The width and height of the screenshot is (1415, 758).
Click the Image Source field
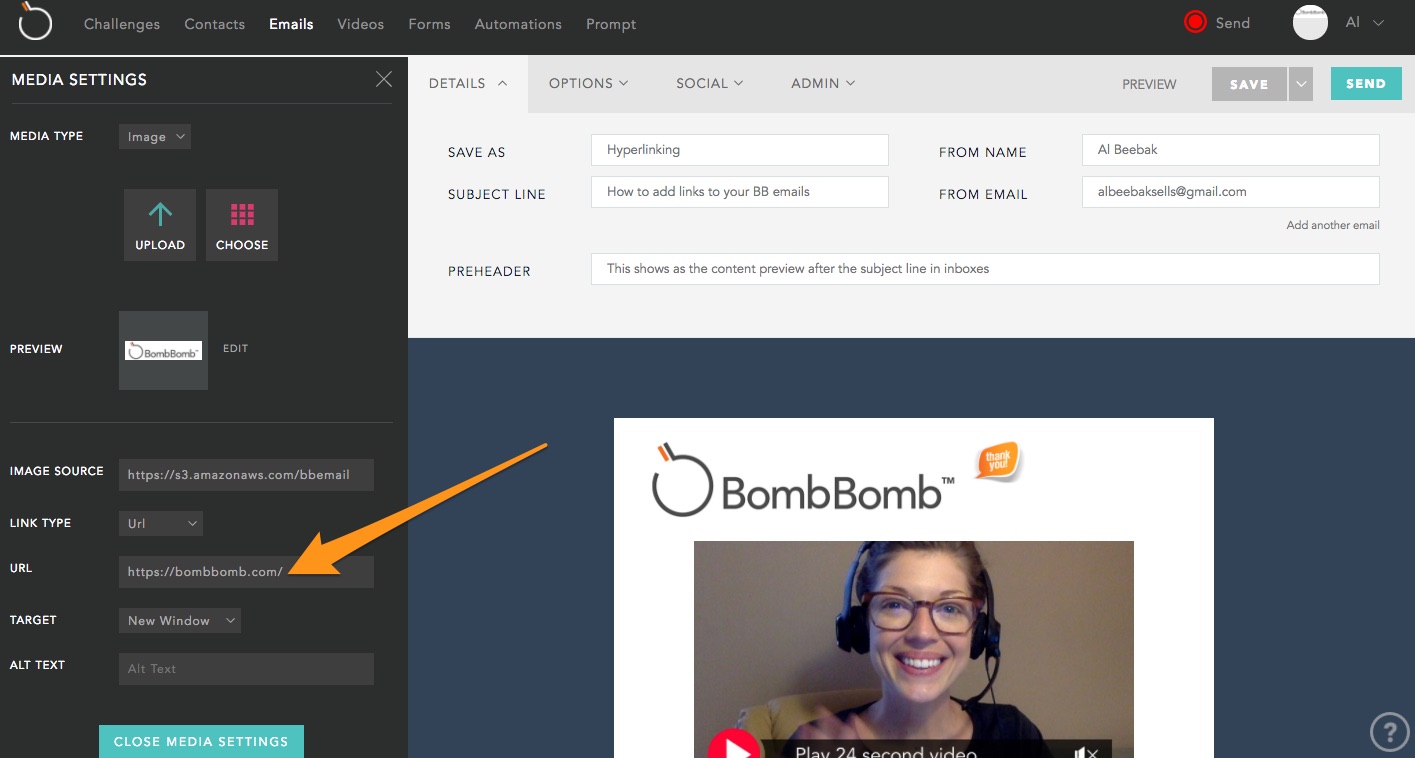pos(246,475)
